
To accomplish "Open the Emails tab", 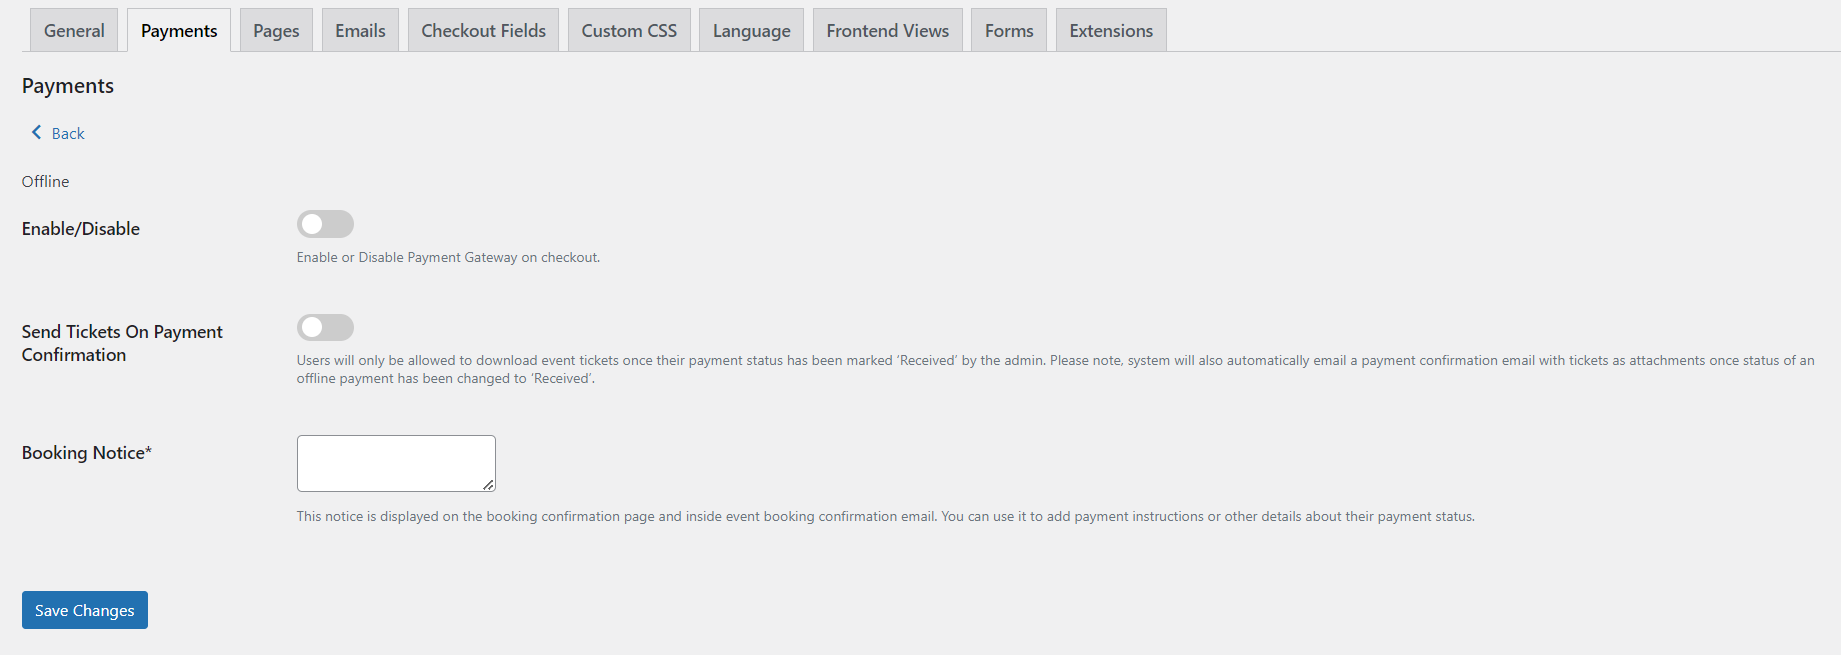I will (x=360, y=31).
